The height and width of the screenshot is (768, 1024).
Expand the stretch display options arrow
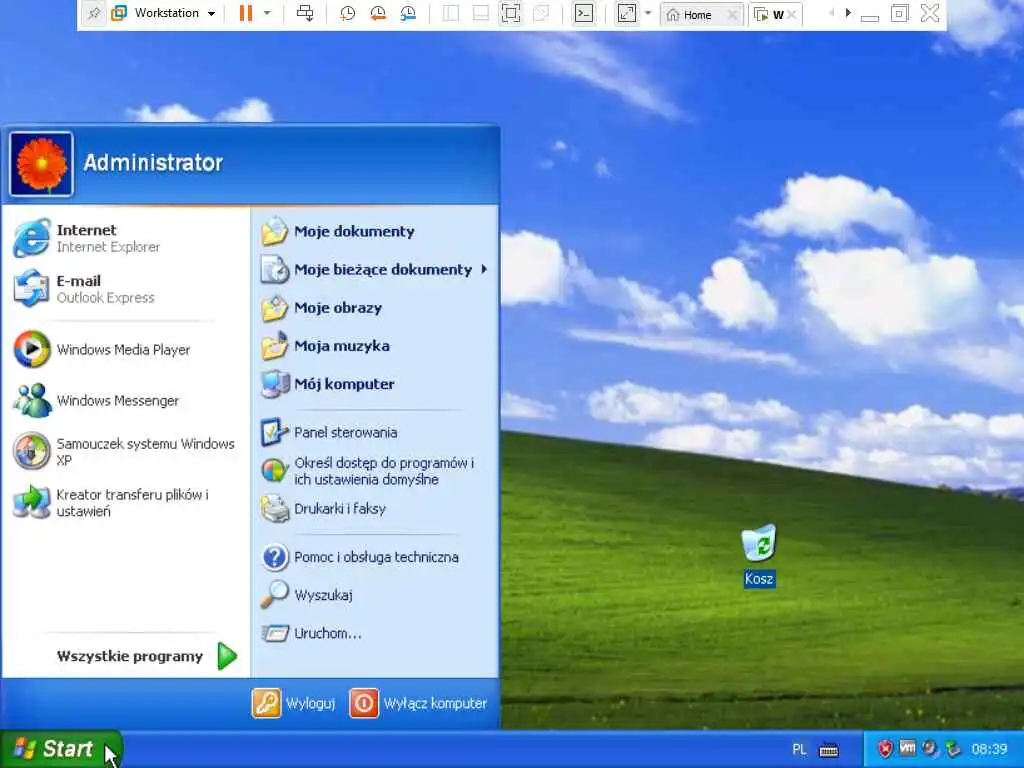click(648, 13)
